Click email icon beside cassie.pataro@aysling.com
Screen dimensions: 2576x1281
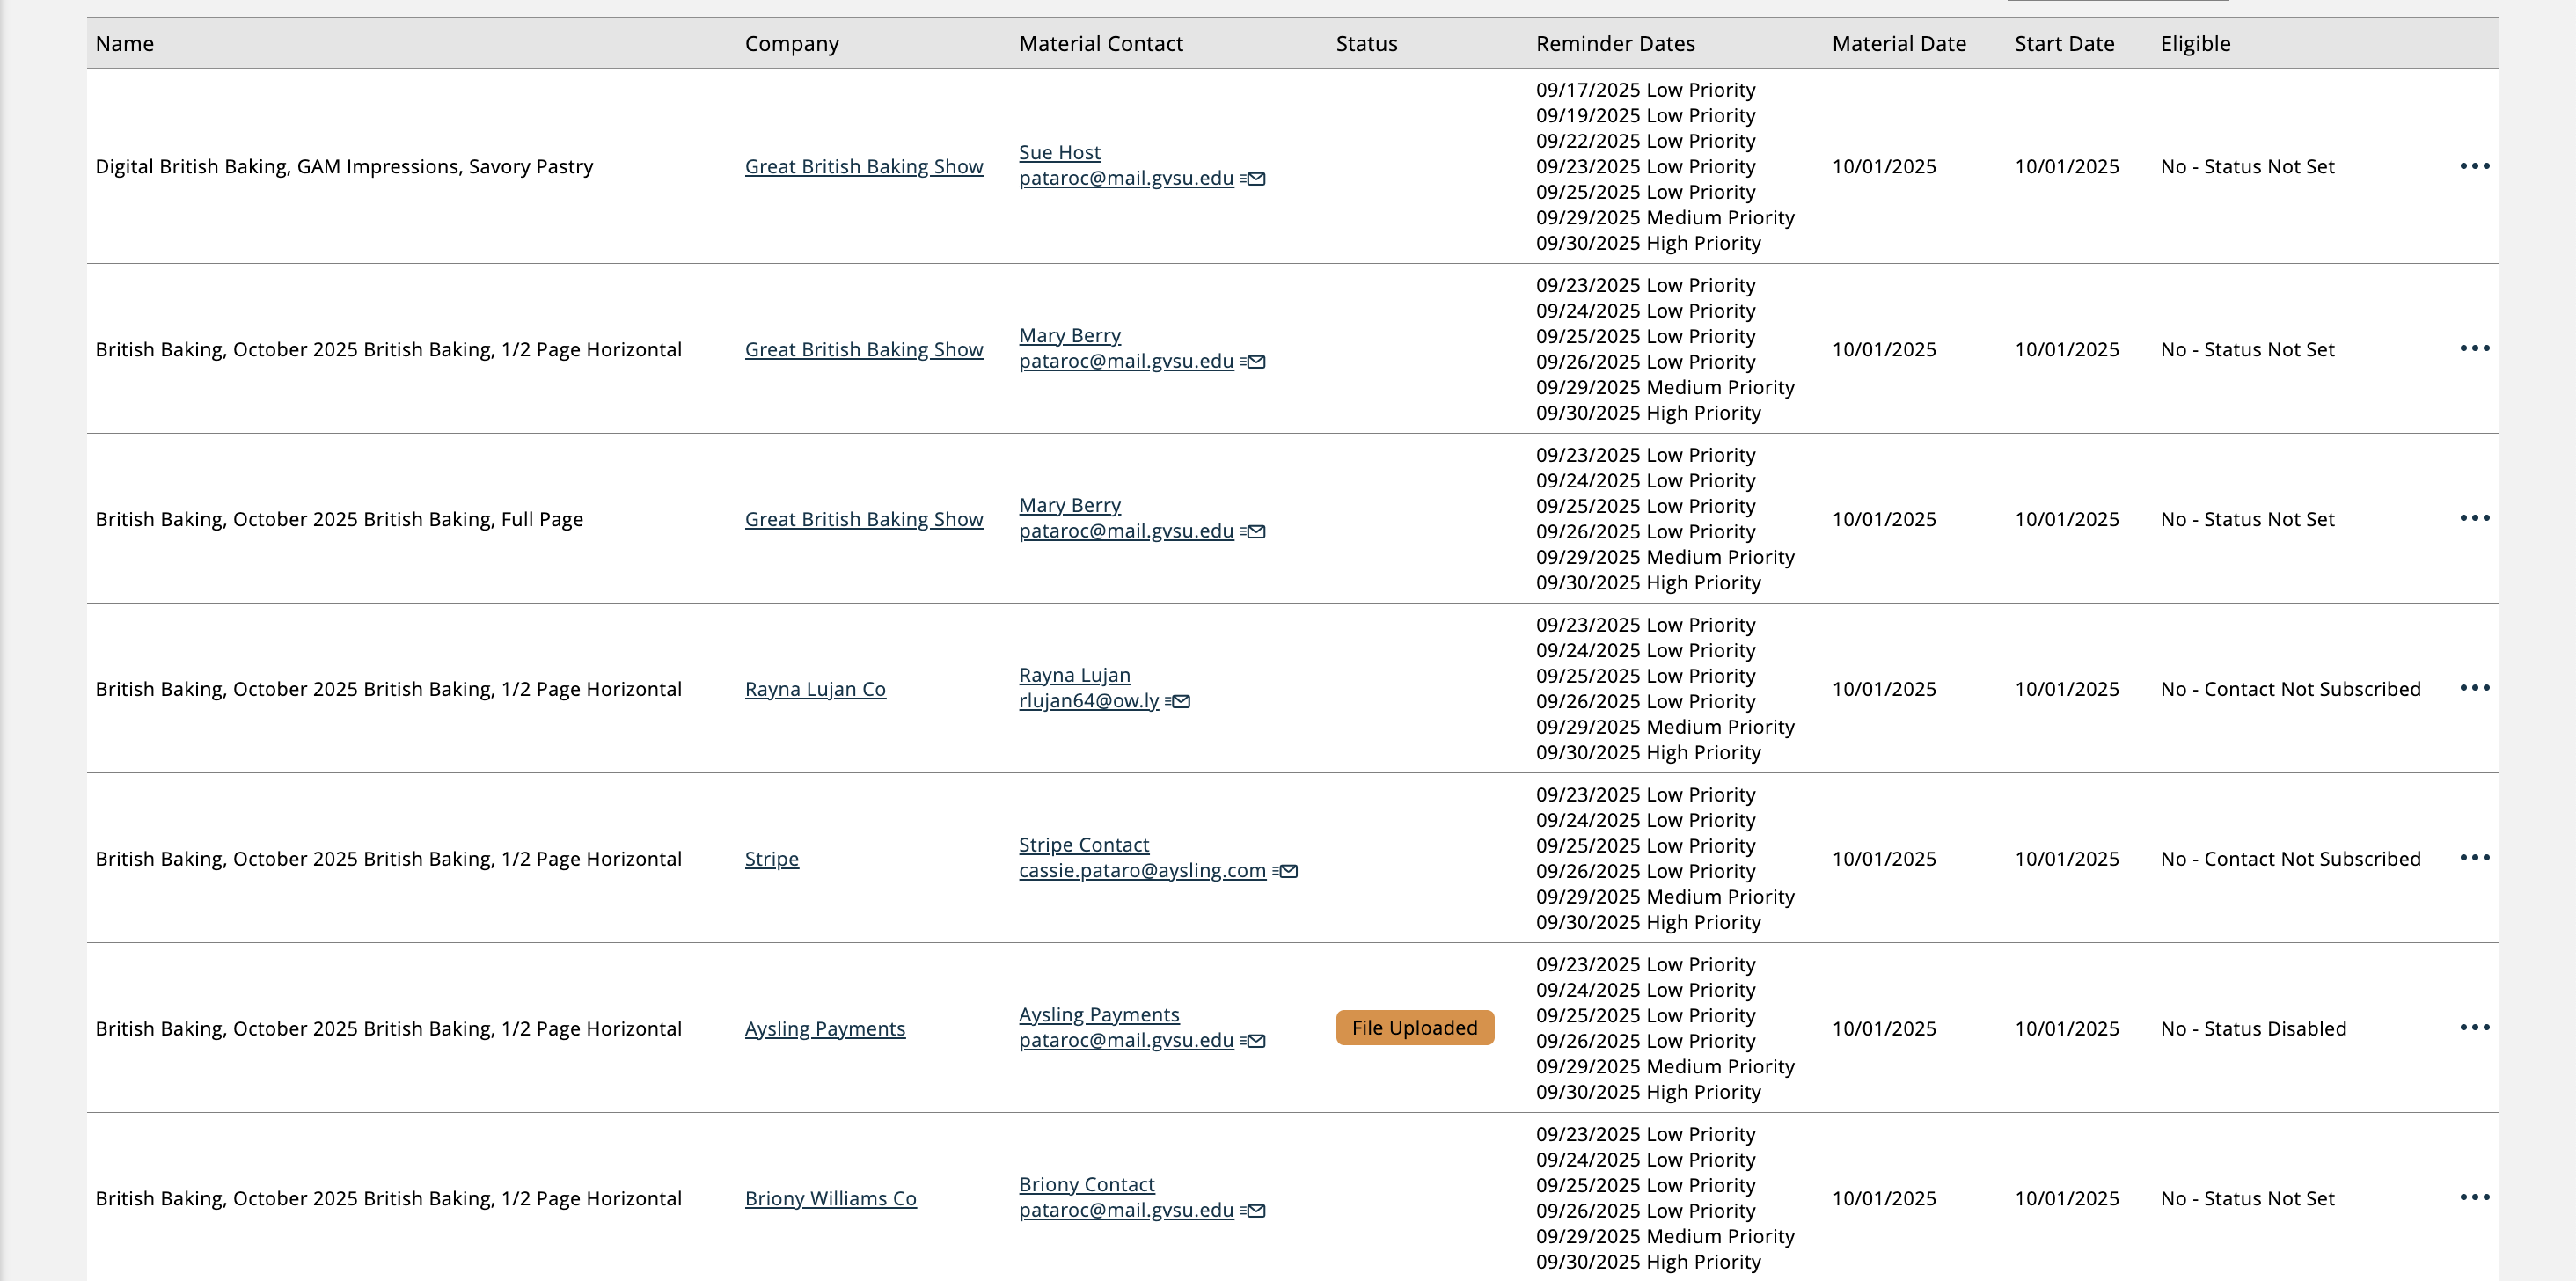point(1285,871)
